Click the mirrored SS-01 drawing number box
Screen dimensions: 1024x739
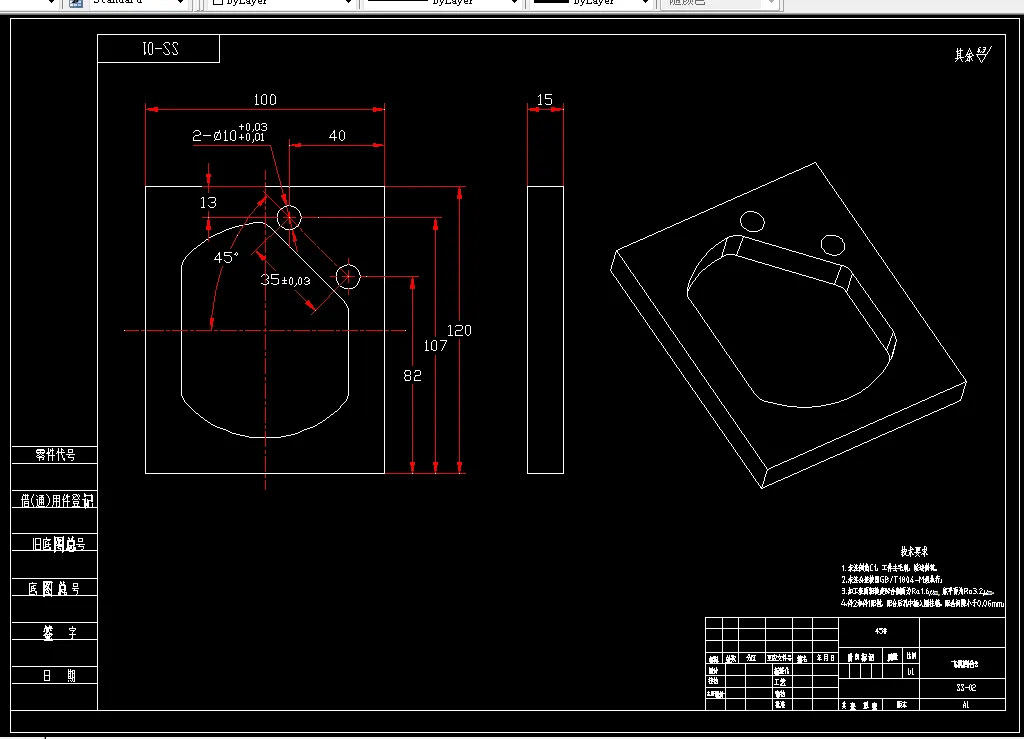159,49
